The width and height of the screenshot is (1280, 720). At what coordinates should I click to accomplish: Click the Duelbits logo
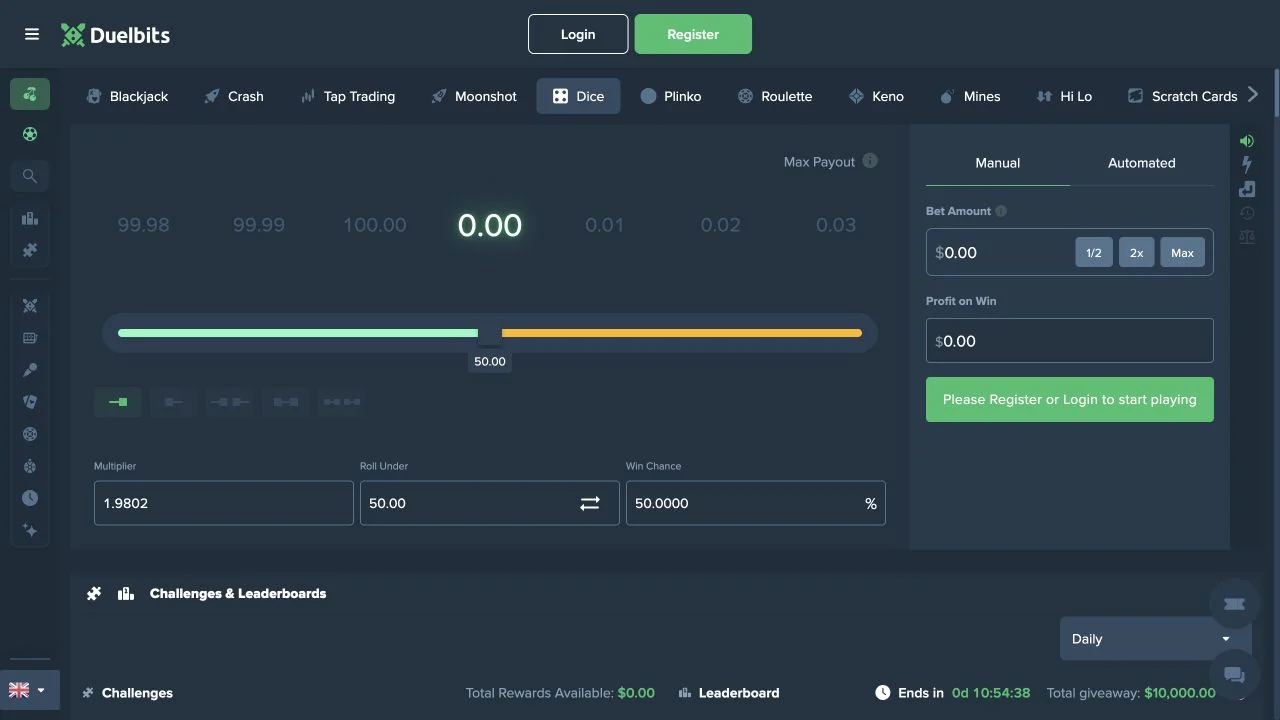[115, 35]
